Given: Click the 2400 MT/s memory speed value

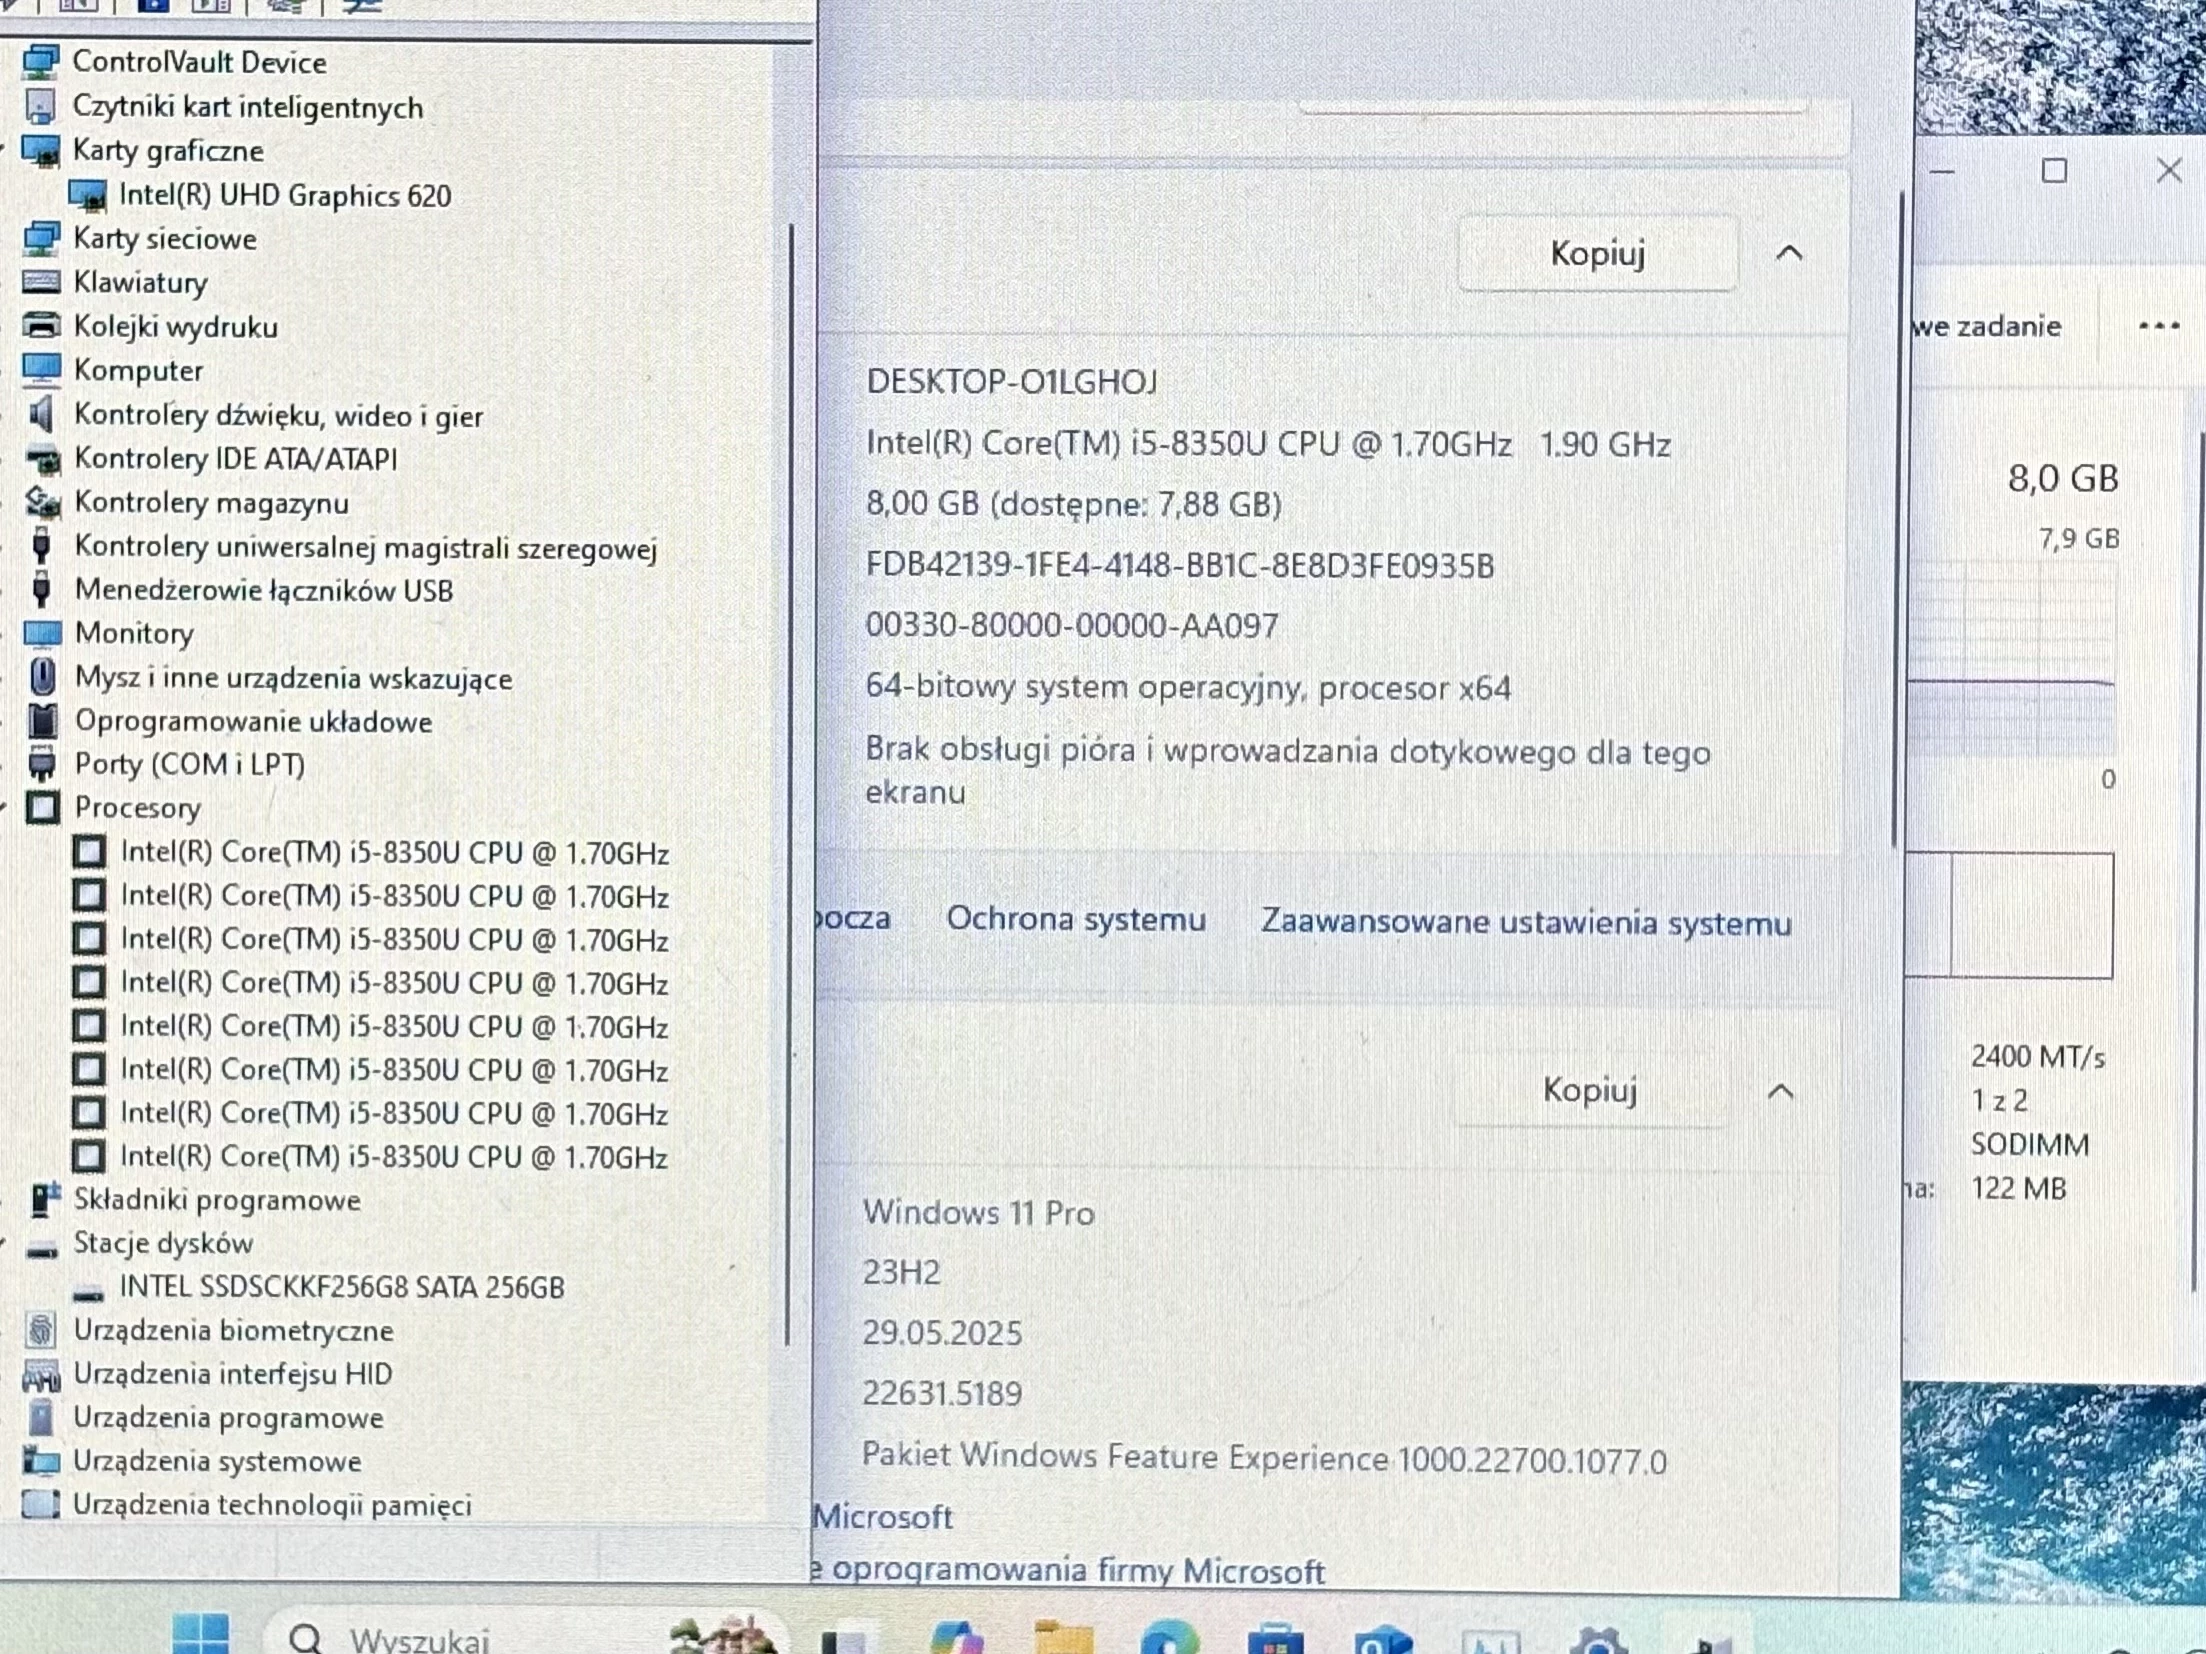Looking at the screenshot, I should coord(2038,1057).
